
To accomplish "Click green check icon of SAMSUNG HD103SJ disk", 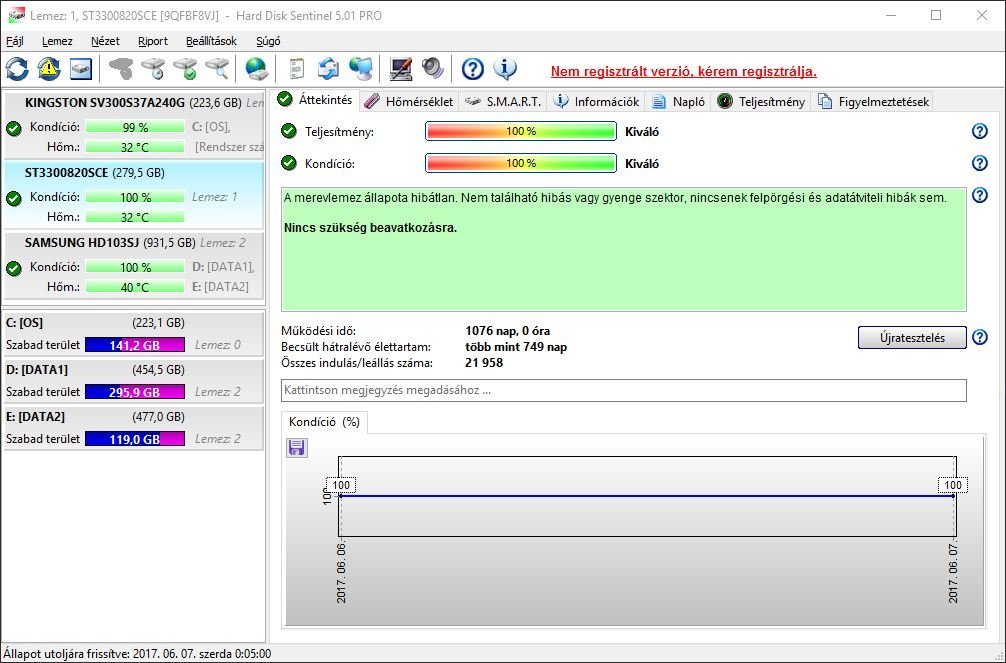I will (13, 268).
